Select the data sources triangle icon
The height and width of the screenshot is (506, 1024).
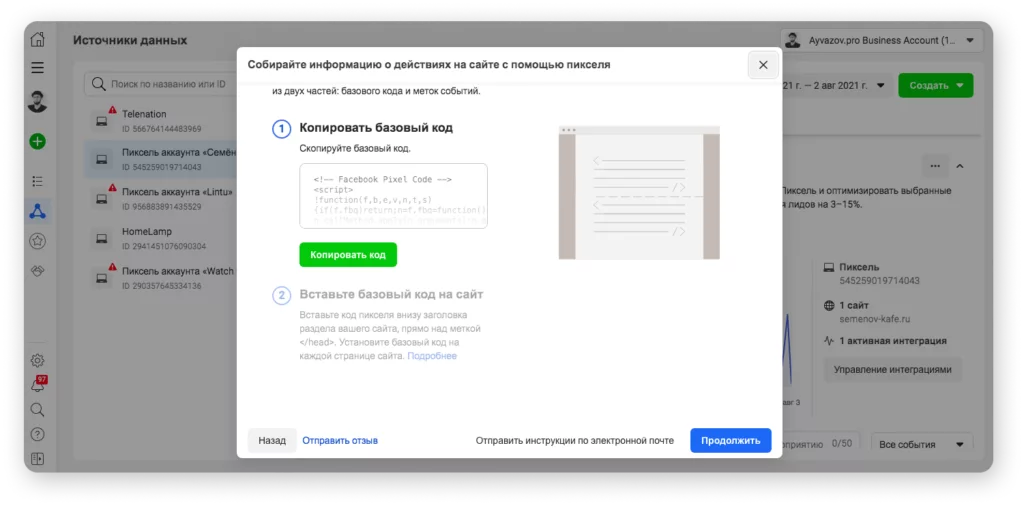point(38,212)
